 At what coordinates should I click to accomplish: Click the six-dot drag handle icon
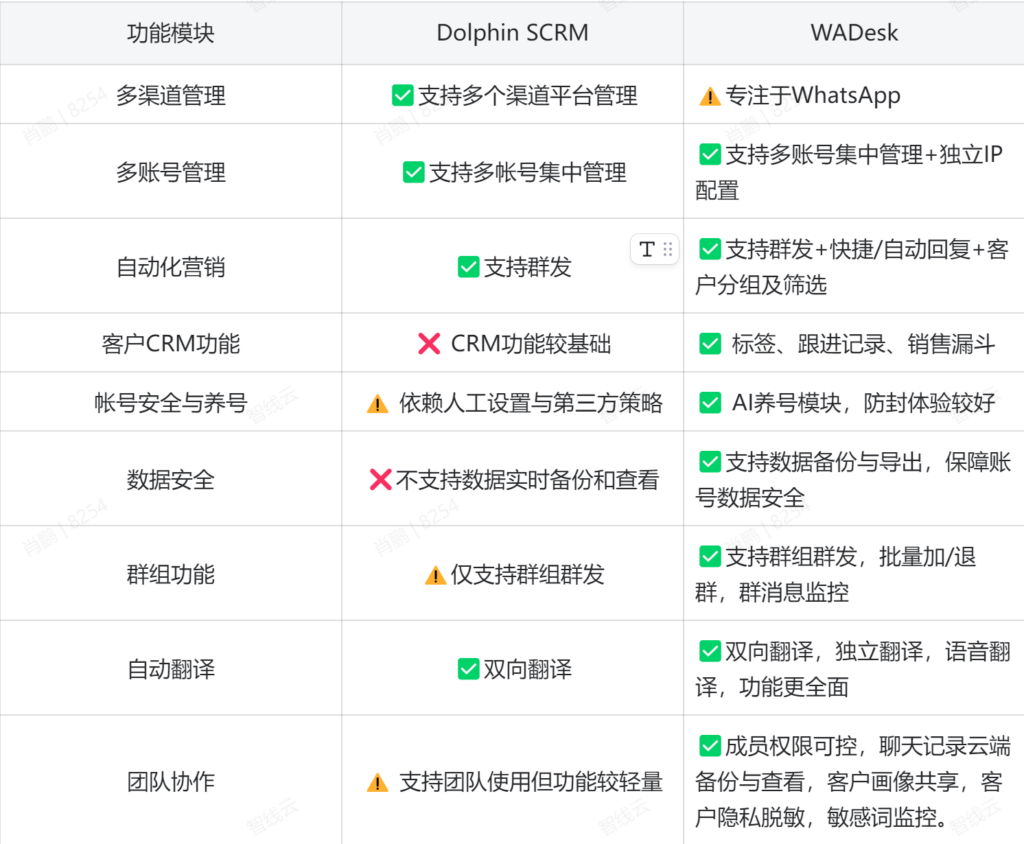[668, 250]
